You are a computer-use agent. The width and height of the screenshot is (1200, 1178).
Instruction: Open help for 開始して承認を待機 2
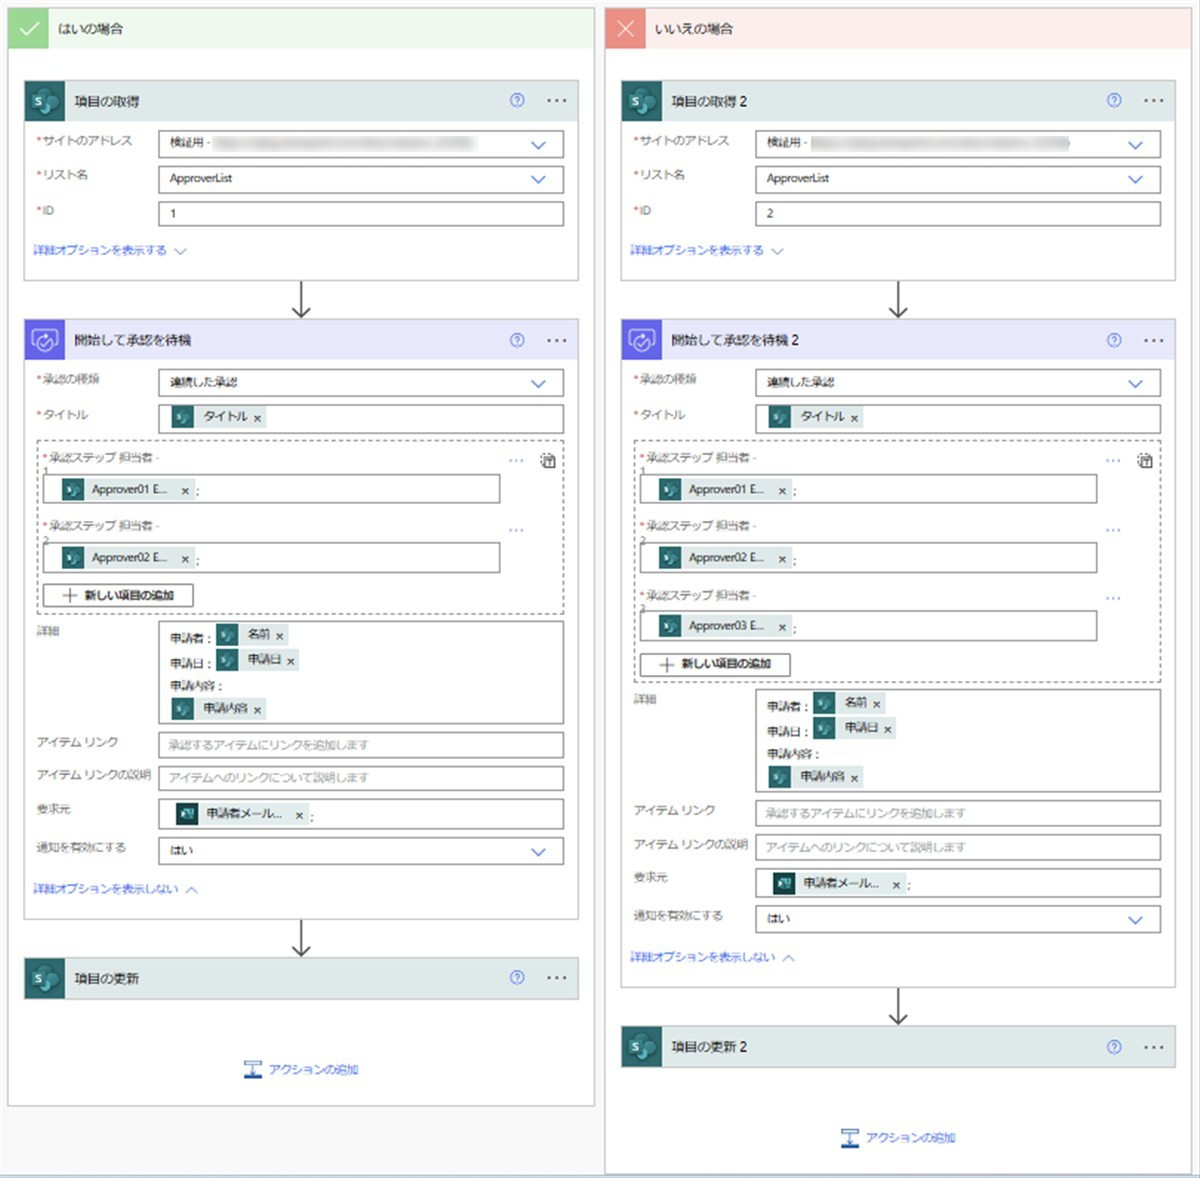pyautogui.click(x=1114, y=340)
